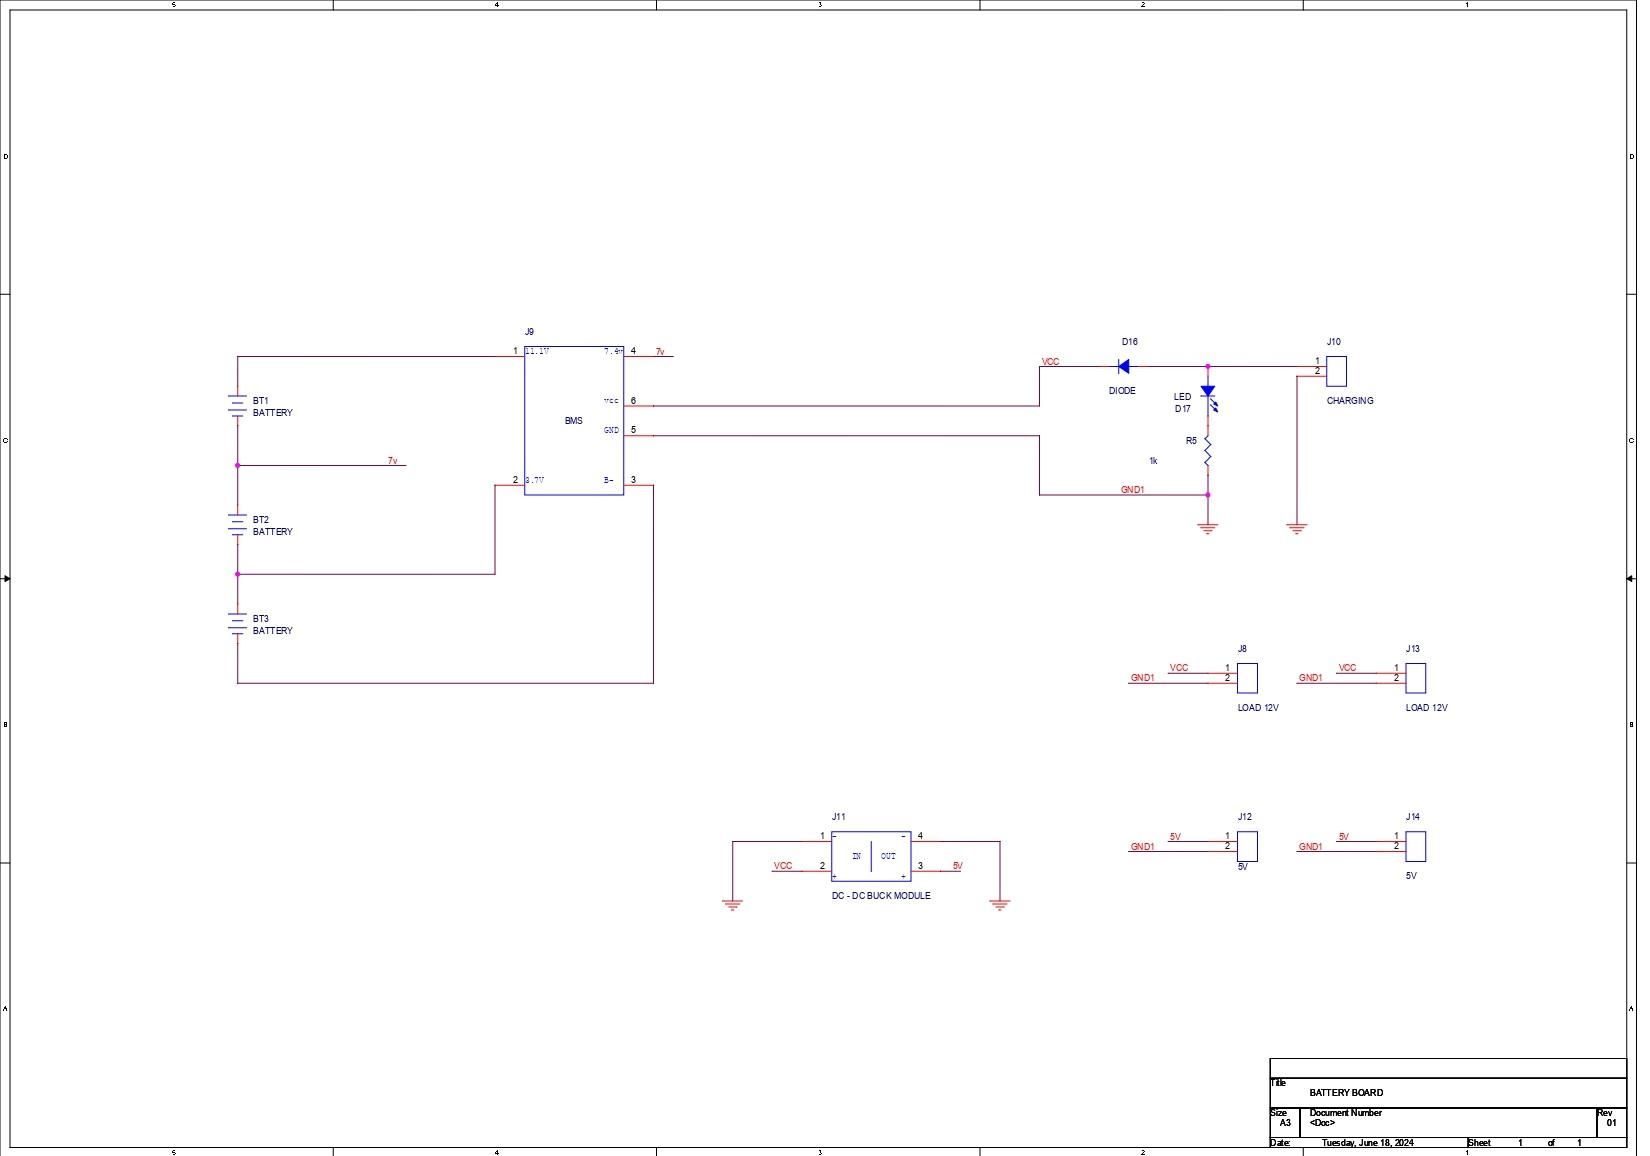This screenshot has height=1156, width=1650.
Task: Select the J10 CHARGING connector
Action: [1337, 371]
